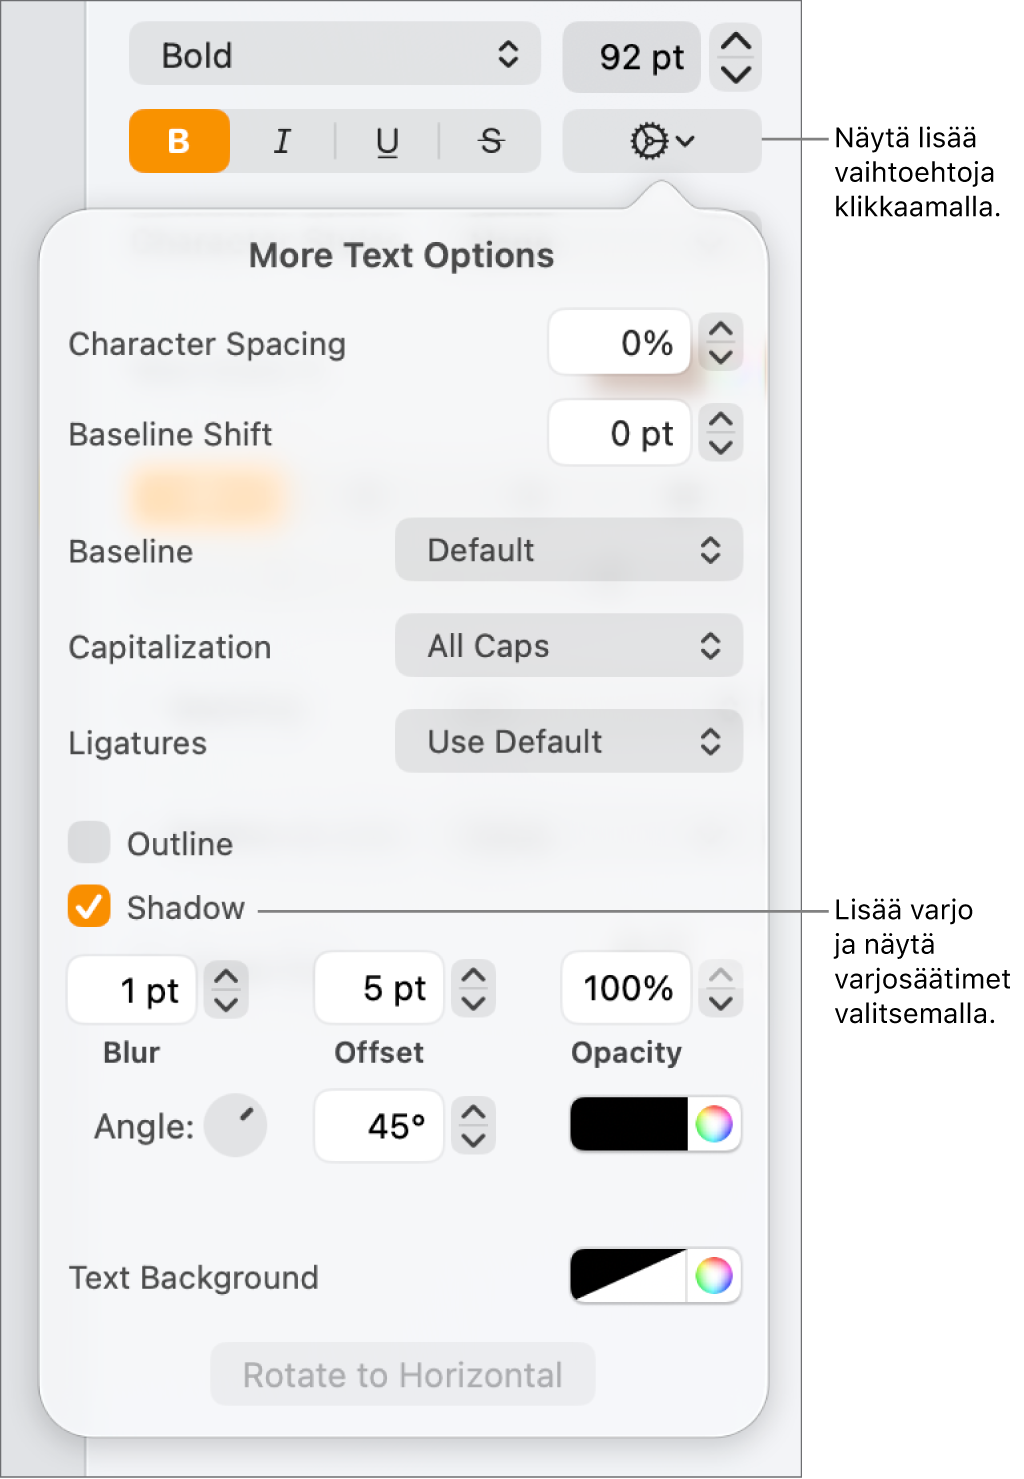Image resolution: width=1024 pixels, height=1479 pixels.
Task: Apply Underline text style
Action: click(x=387, y=141)
